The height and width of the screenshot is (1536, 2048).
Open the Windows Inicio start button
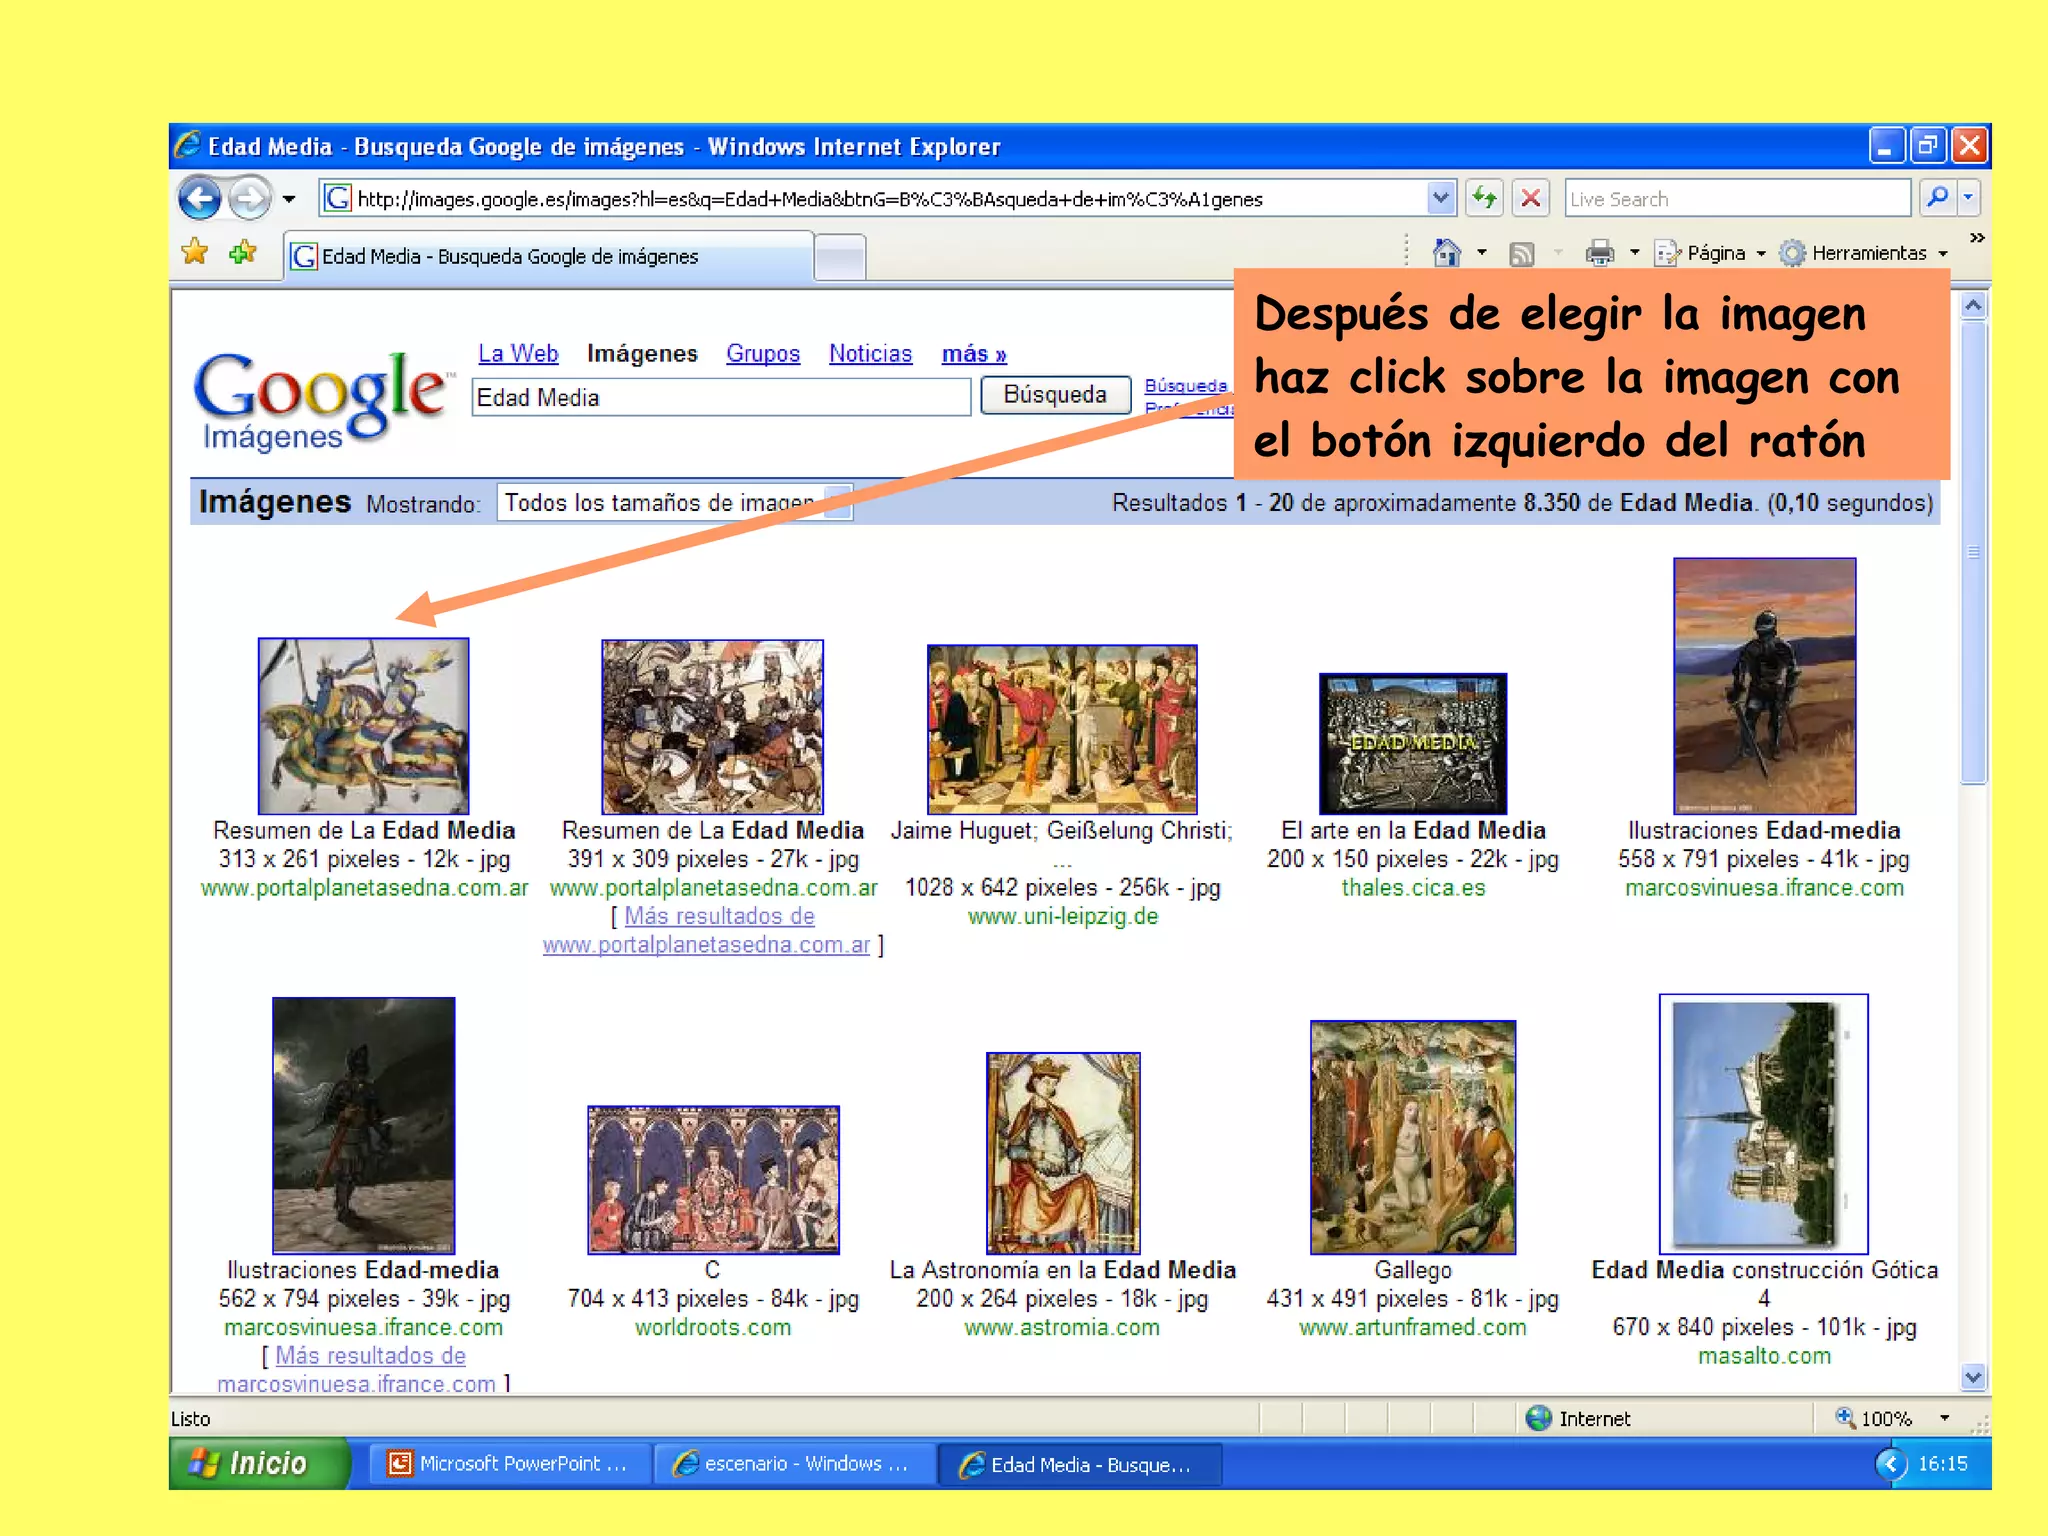coord(260,1464)
